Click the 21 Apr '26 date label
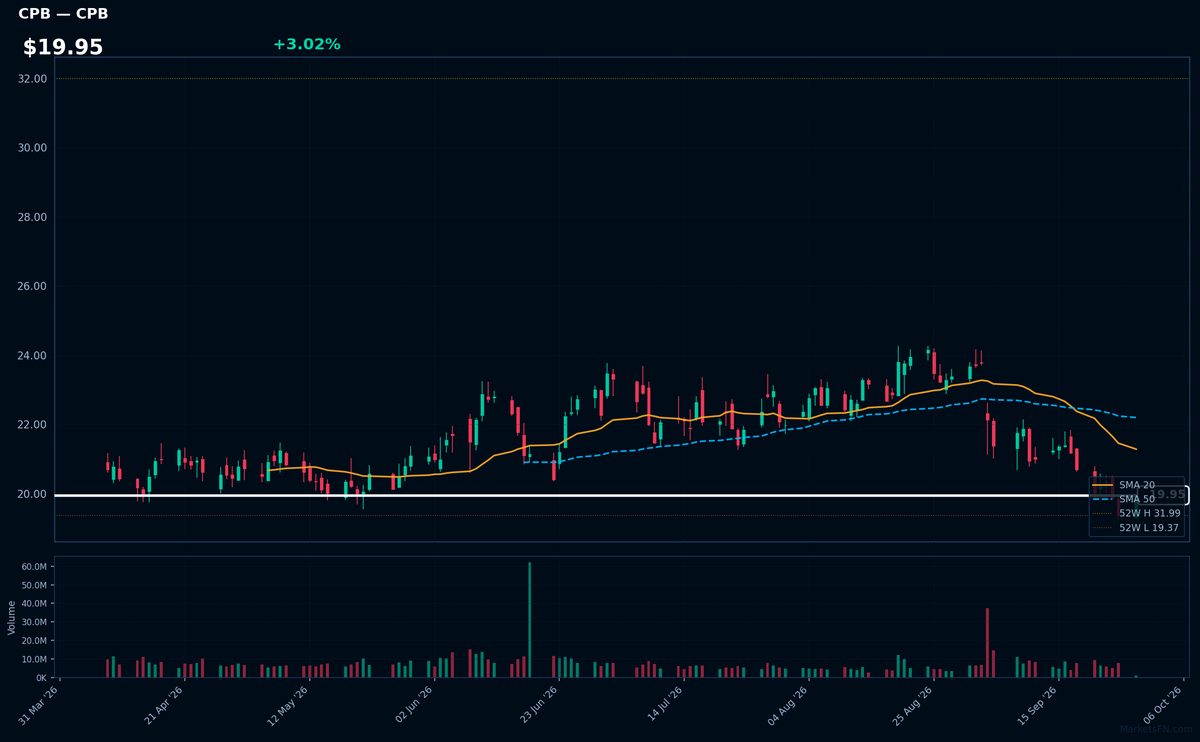The height and width of the screenshot is (742, 1200). pos(165,706)
